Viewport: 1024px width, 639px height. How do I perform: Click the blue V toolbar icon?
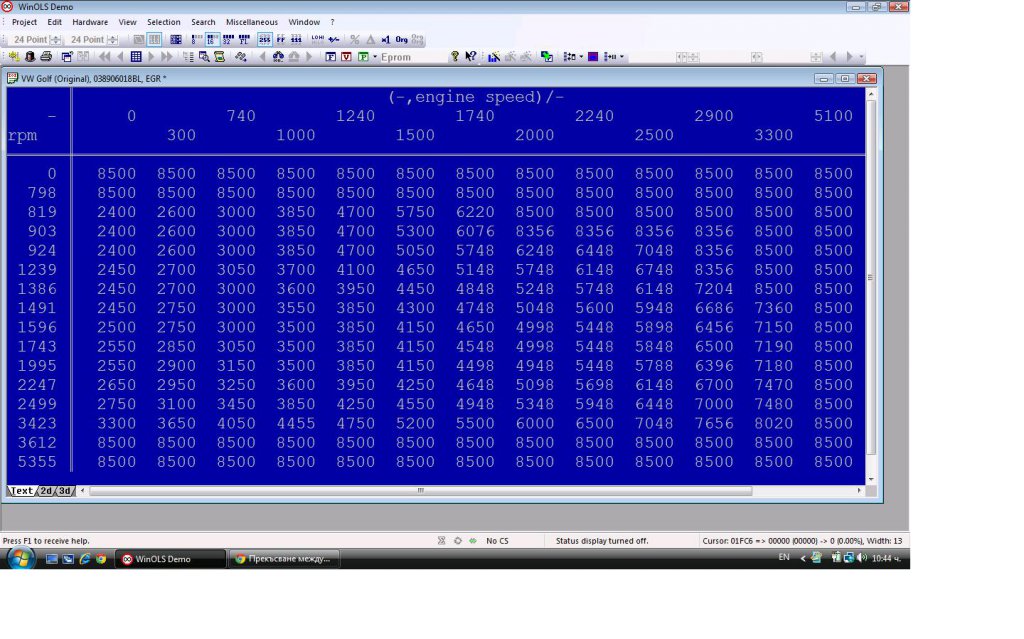pyautogui.click(x=347, y=57)
